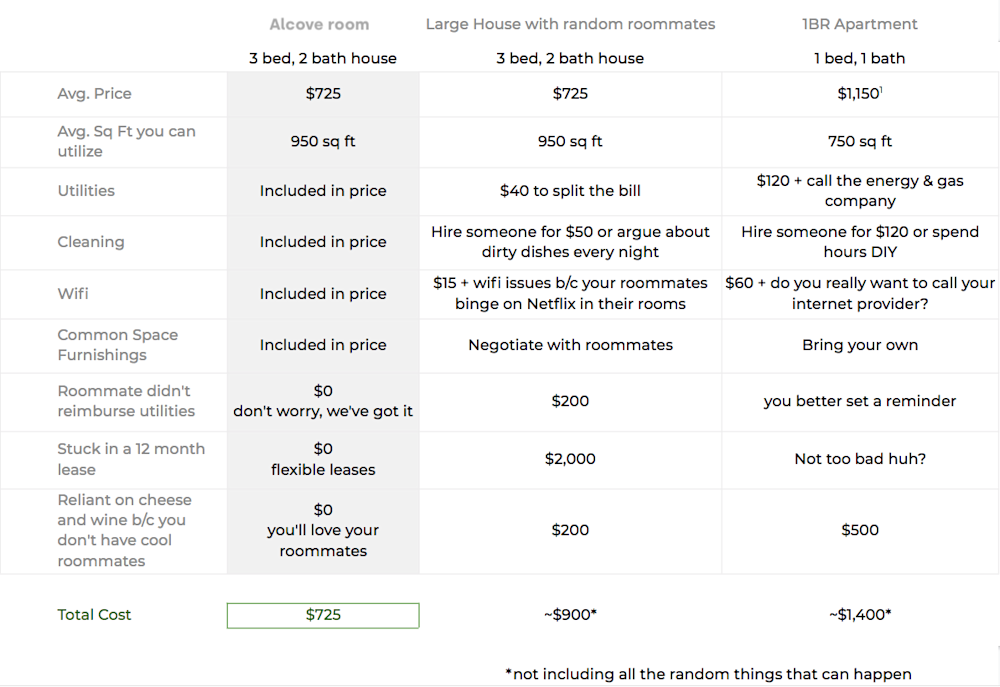Click the Total Cost label
The width and height of the screenshot is (1000, 687).
pyautogui.click(x=94, y=615)
